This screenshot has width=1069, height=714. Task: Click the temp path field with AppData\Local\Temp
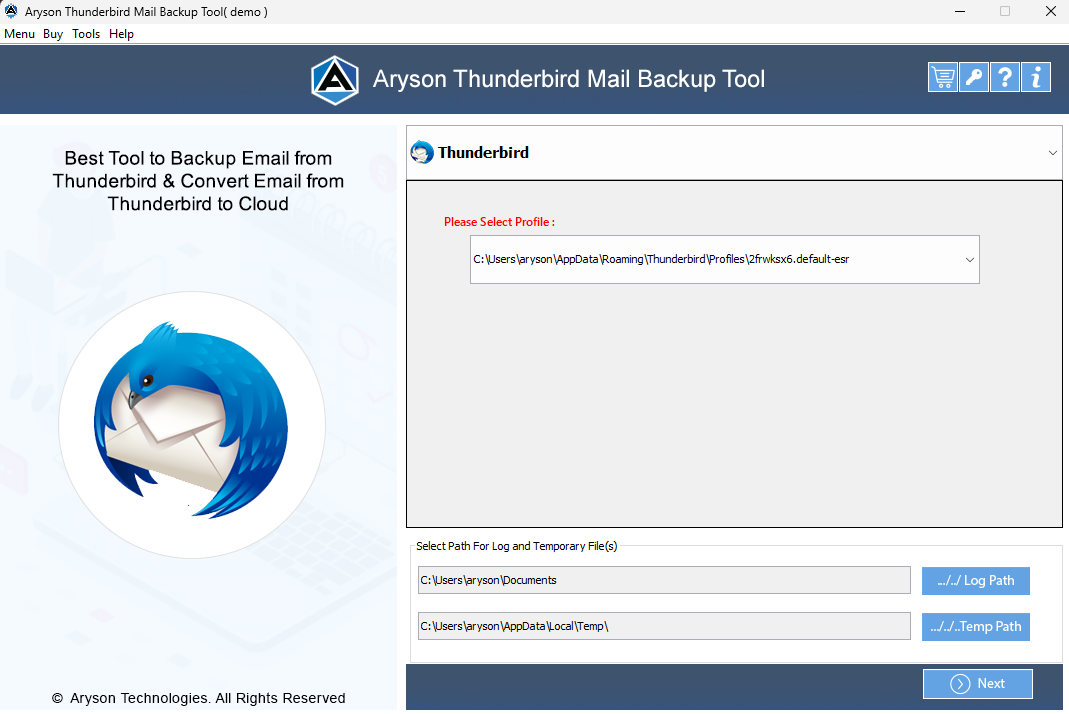click(664, 625)
